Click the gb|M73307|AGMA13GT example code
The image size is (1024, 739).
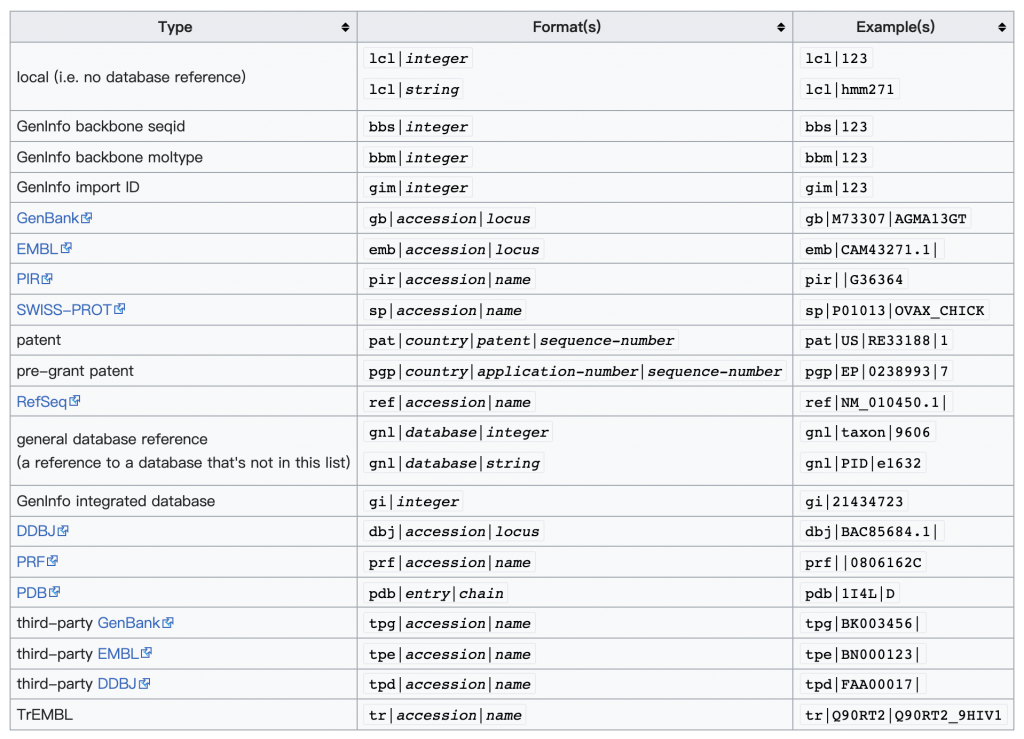click(x=886, y=219)
